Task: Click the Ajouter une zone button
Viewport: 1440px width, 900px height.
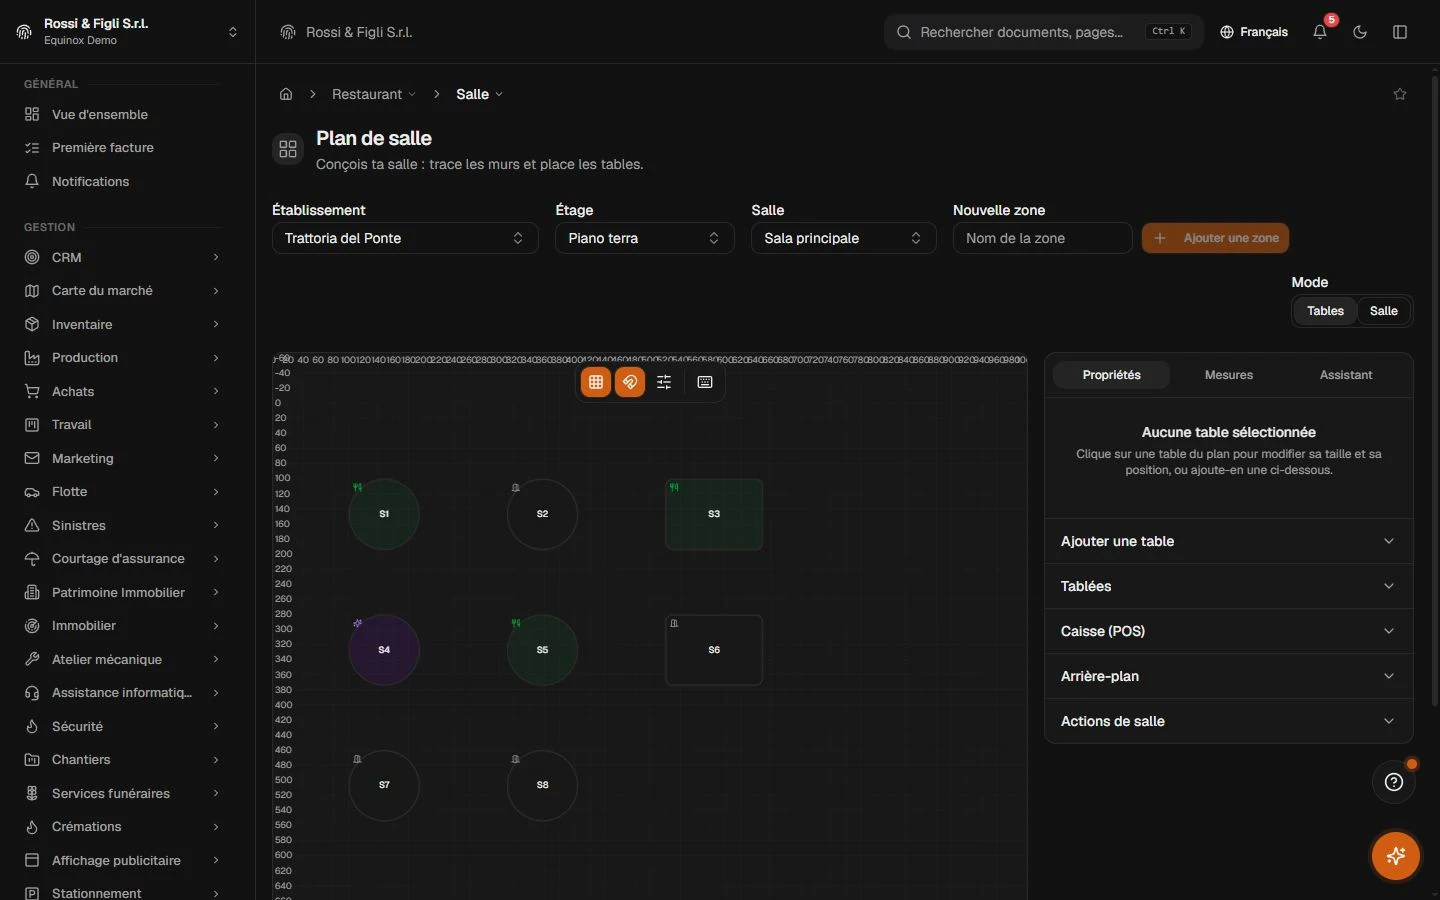Action: (1215, 238)
